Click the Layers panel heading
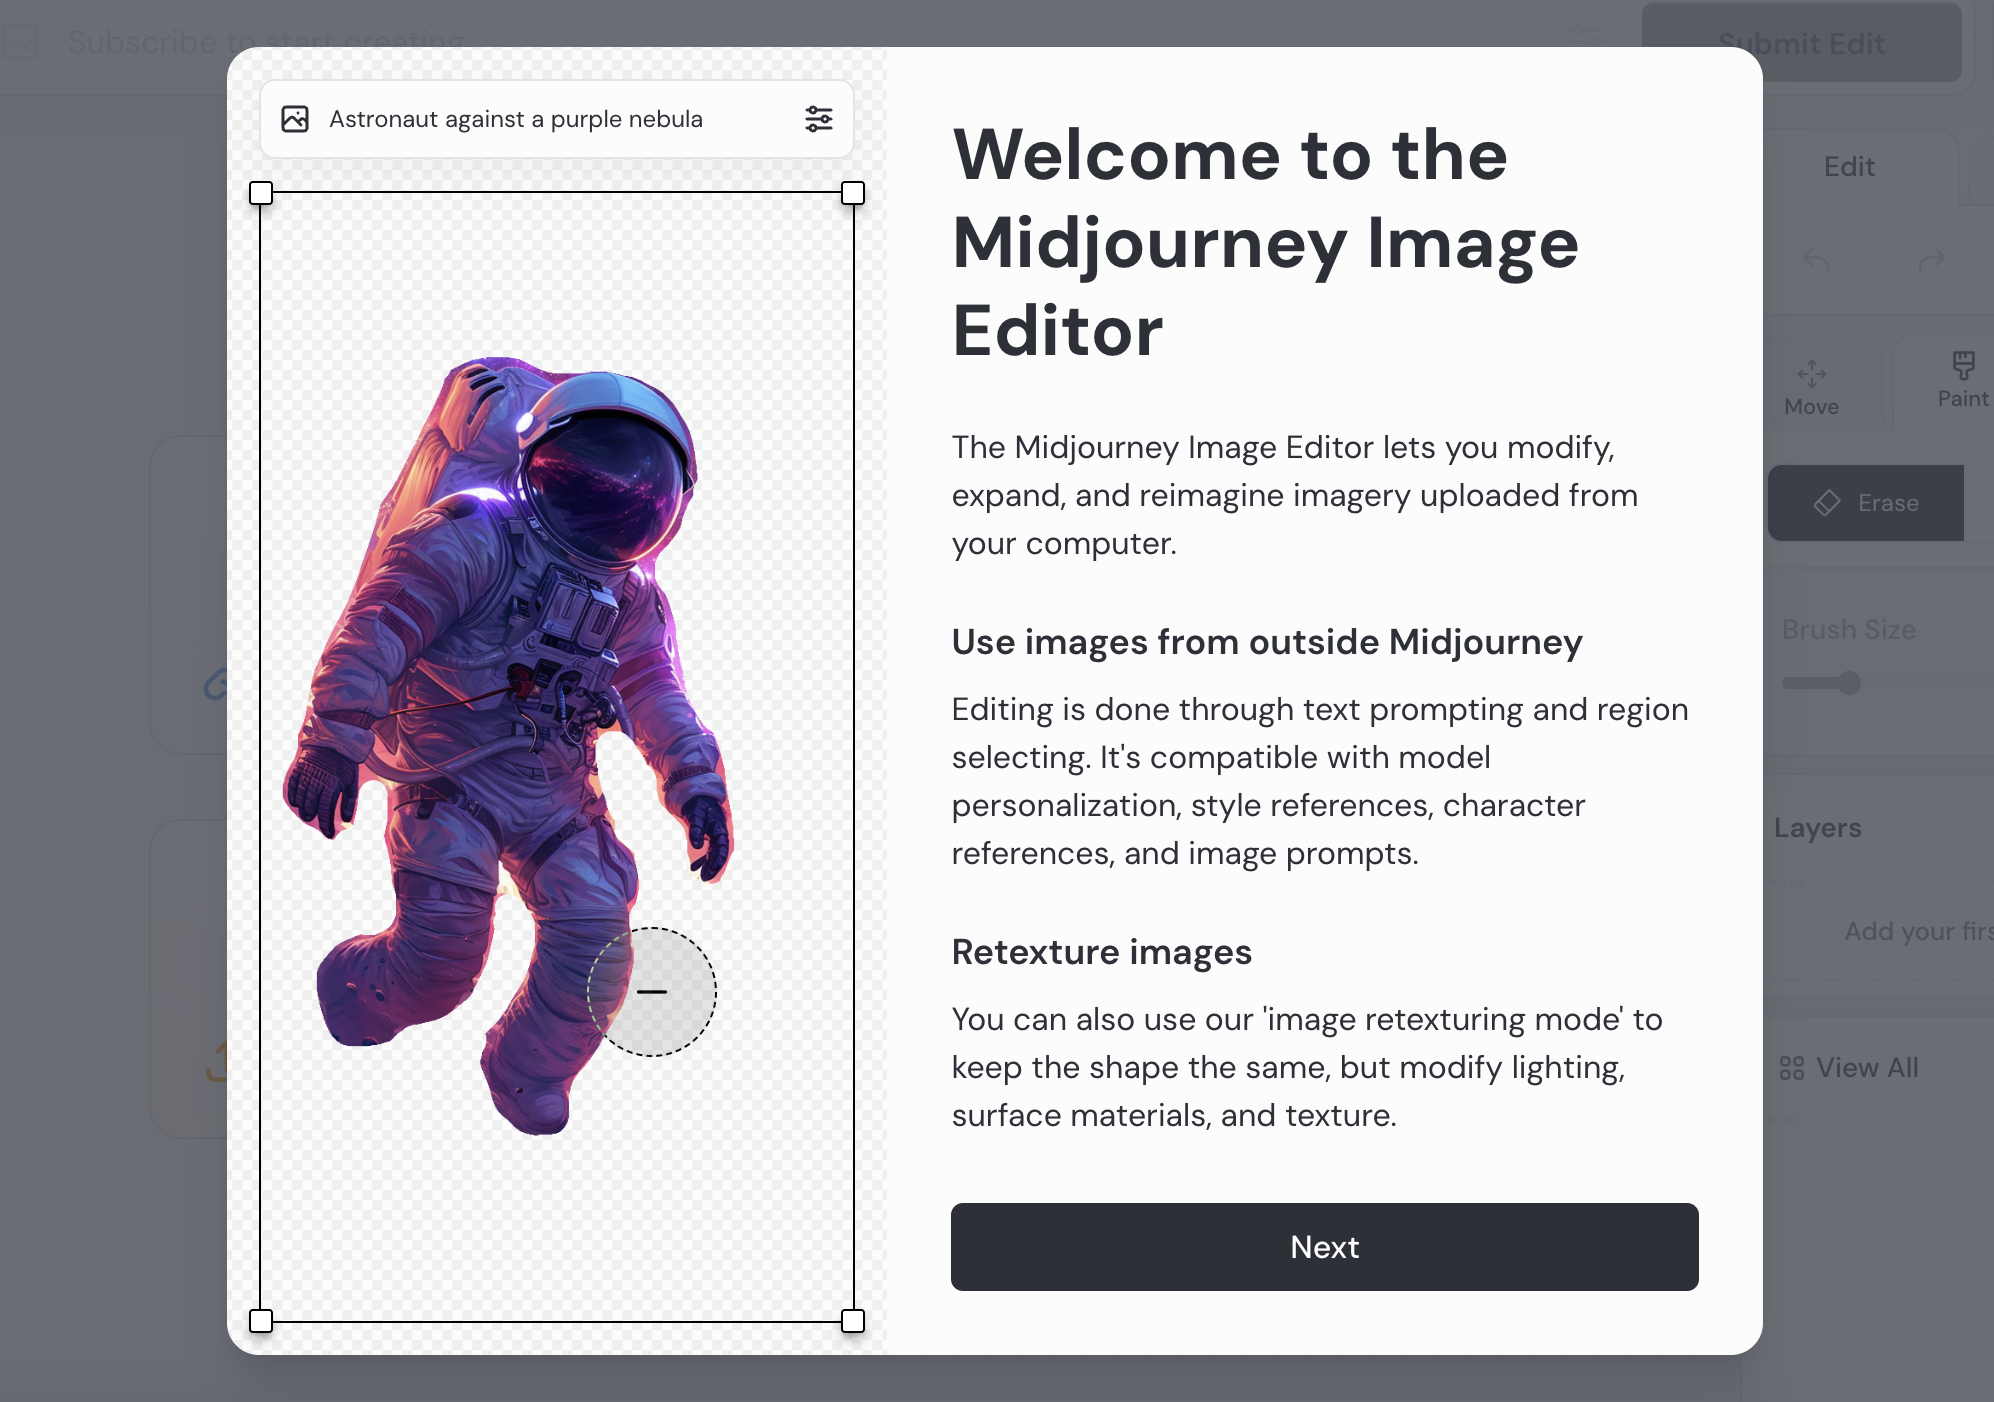 tap(1817, 828)
